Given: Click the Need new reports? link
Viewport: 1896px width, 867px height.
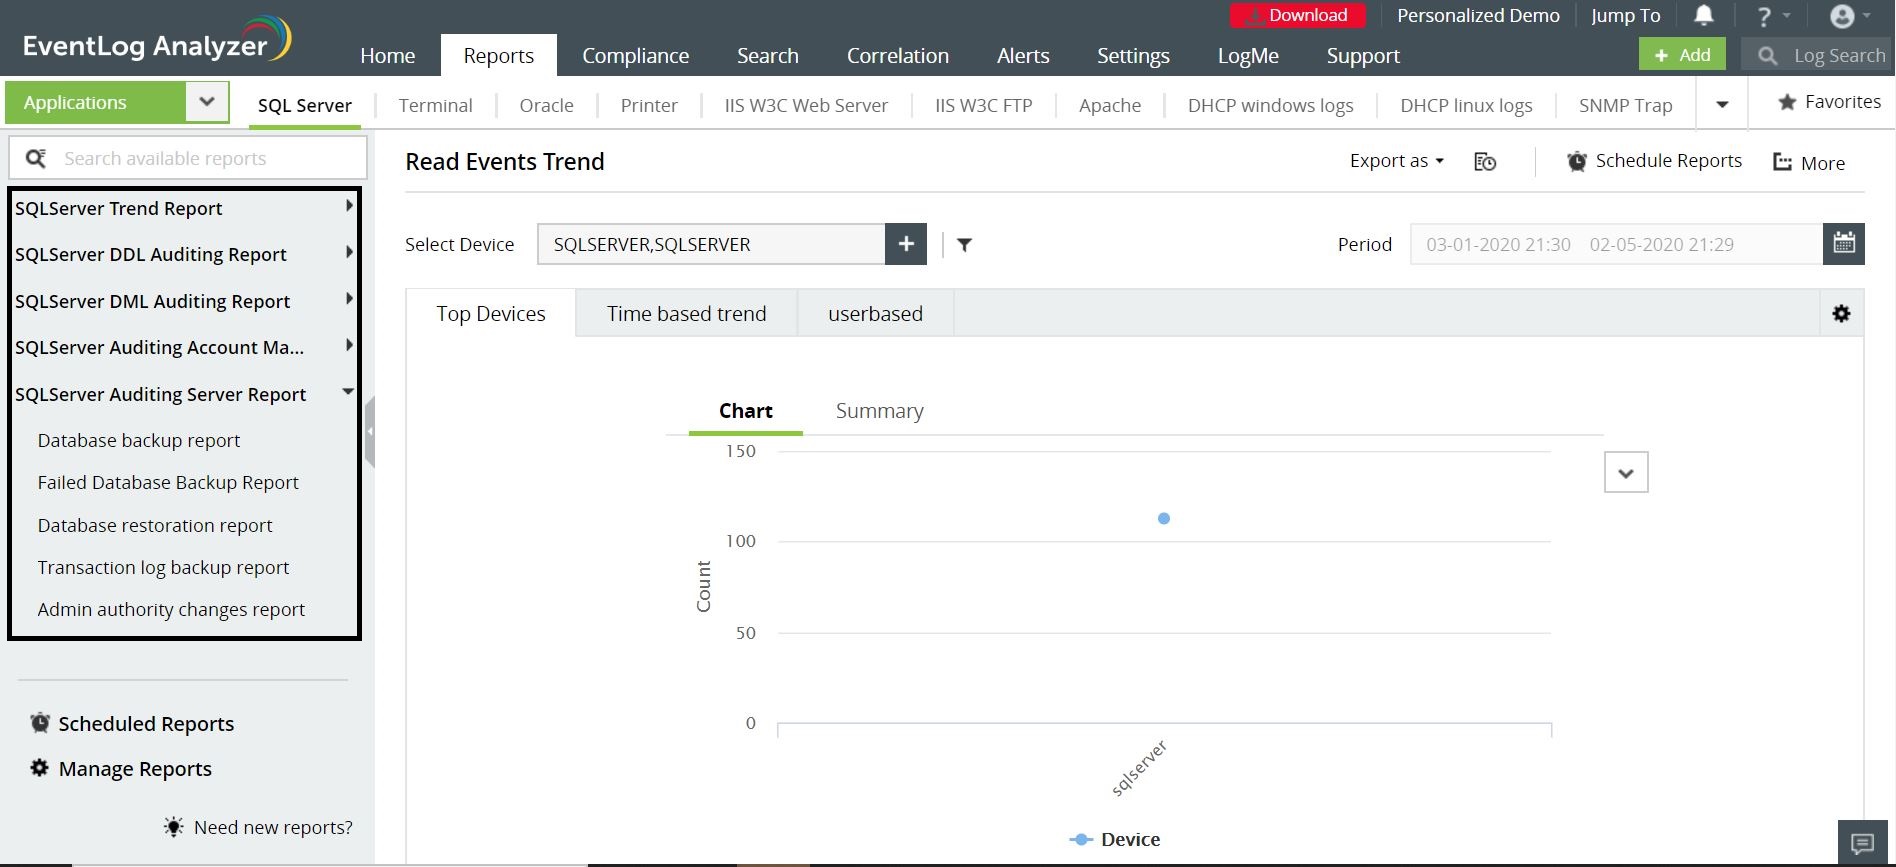Looking at the screenshot, I should pos(273,827).
